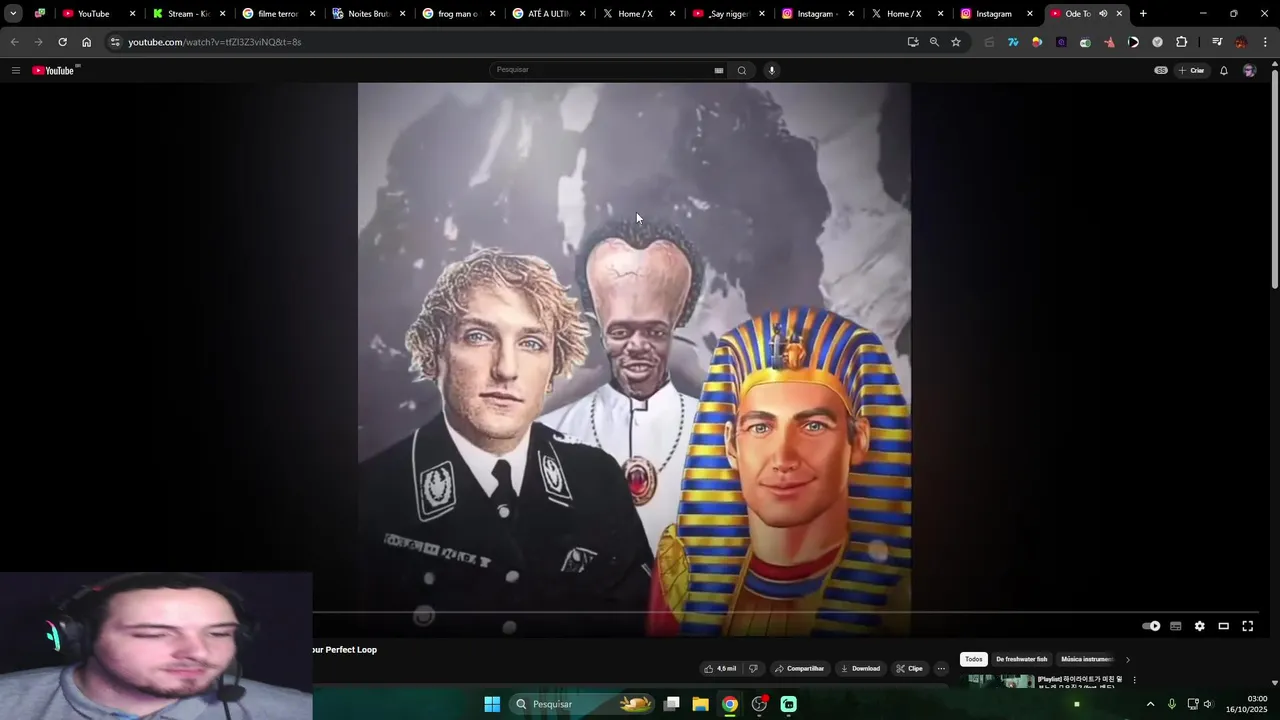The height and width of the screenshot is (720, 1280).
Task: Open Windows Start menu
Action: tap(492, 704)
